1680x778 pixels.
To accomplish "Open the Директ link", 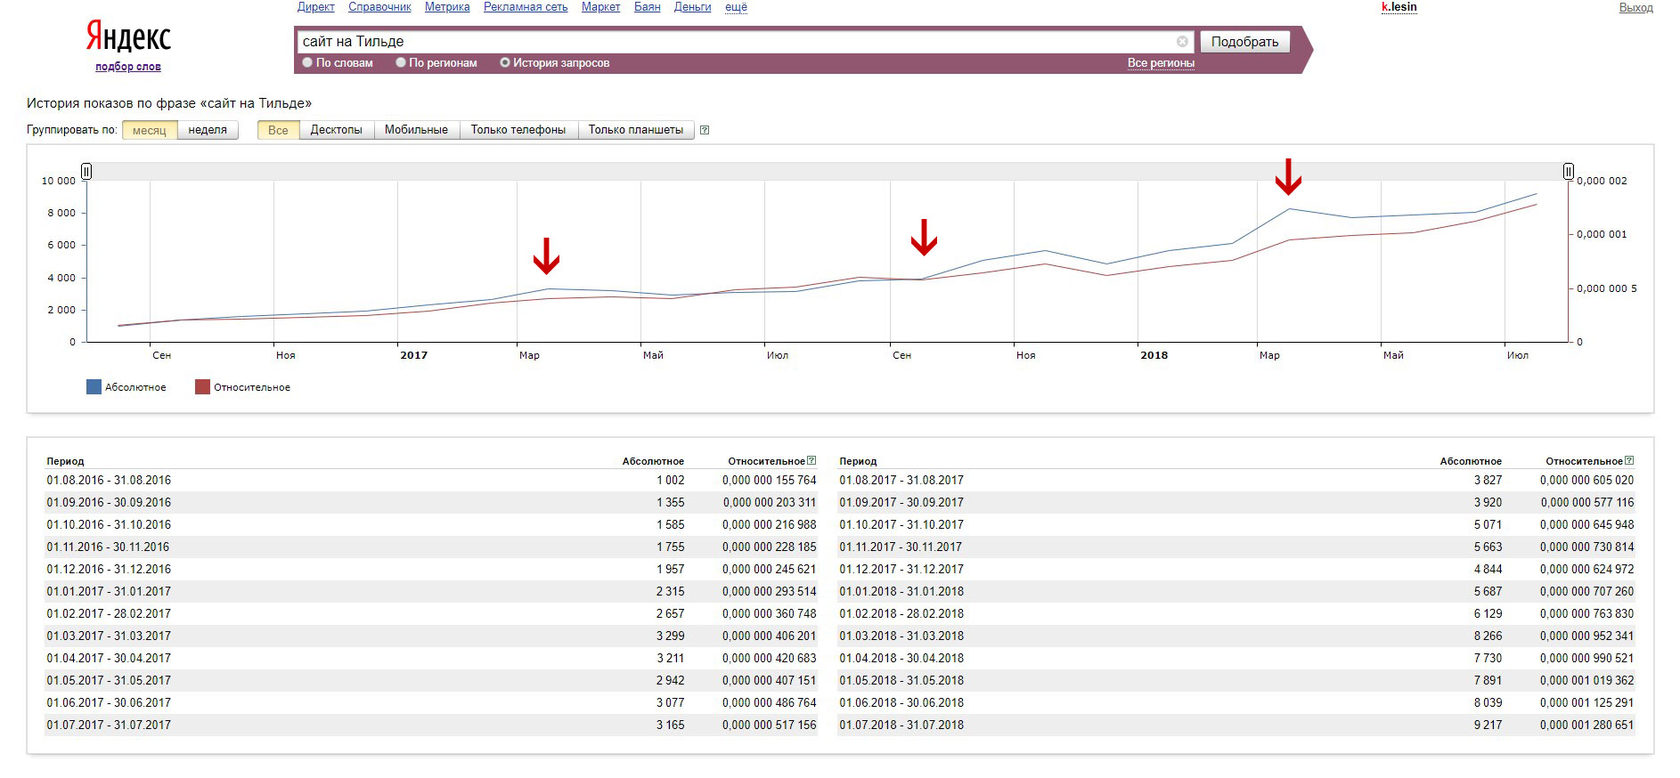I will click(x=316, y=7).
